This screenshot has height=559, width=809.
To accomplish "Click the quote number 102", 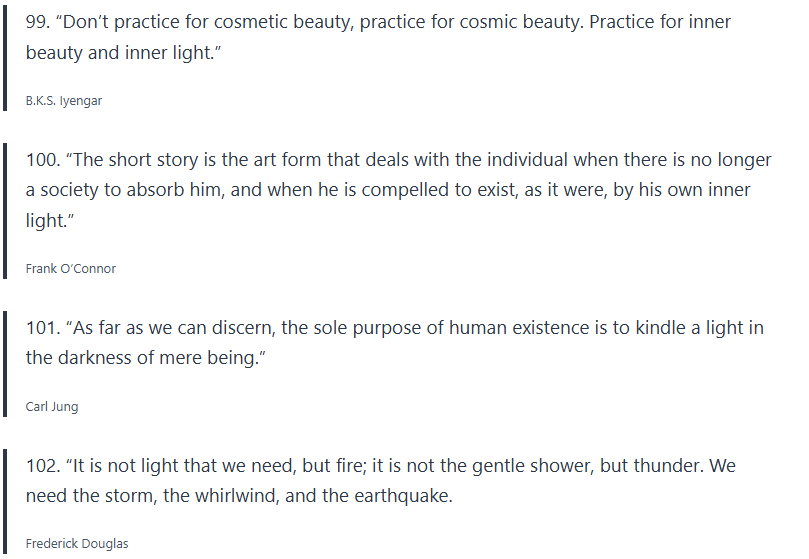I will (x=41, y=466).
